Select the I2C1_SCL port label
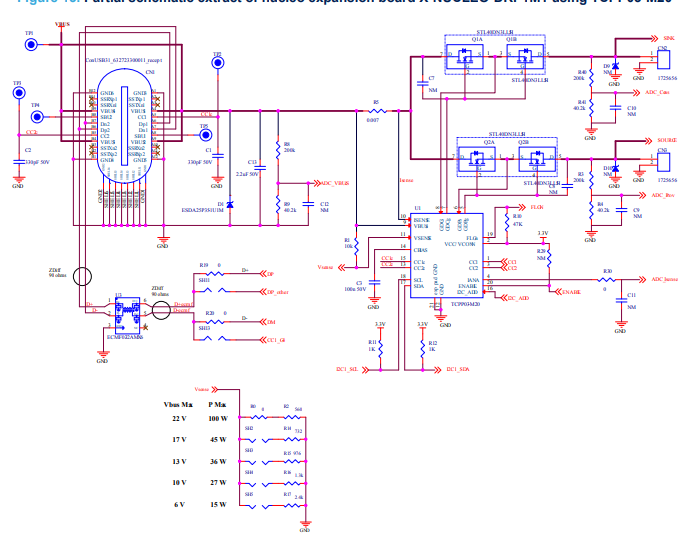The width and height of the screenshot is (700, 545). (347, 370)
